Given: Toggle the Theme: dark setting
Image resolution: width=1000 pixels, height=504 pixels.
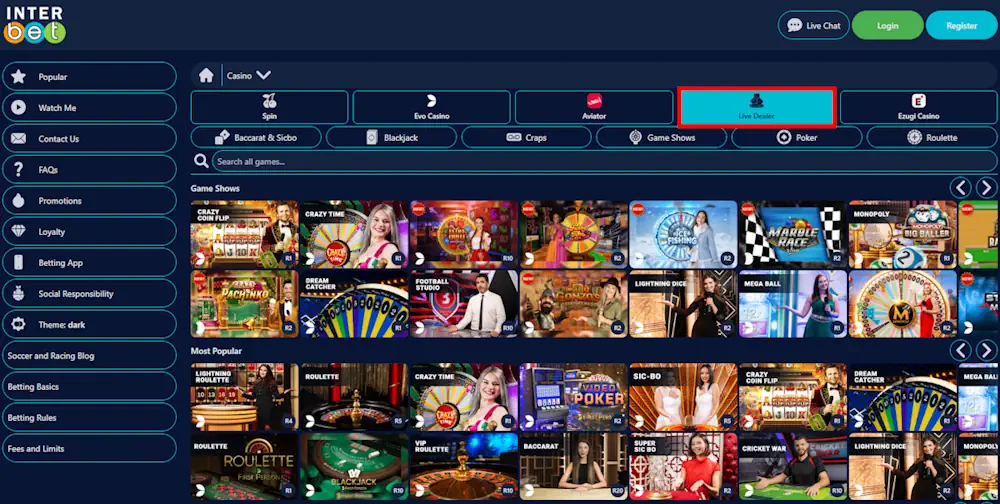Looking at the screenshot, I should [x=89, y=324].
